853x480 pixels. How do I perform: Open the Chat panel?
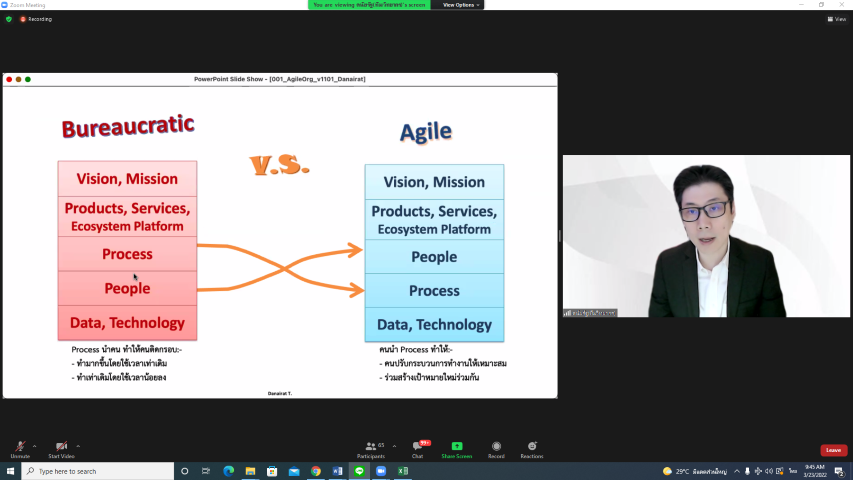[x=417, y=448]
